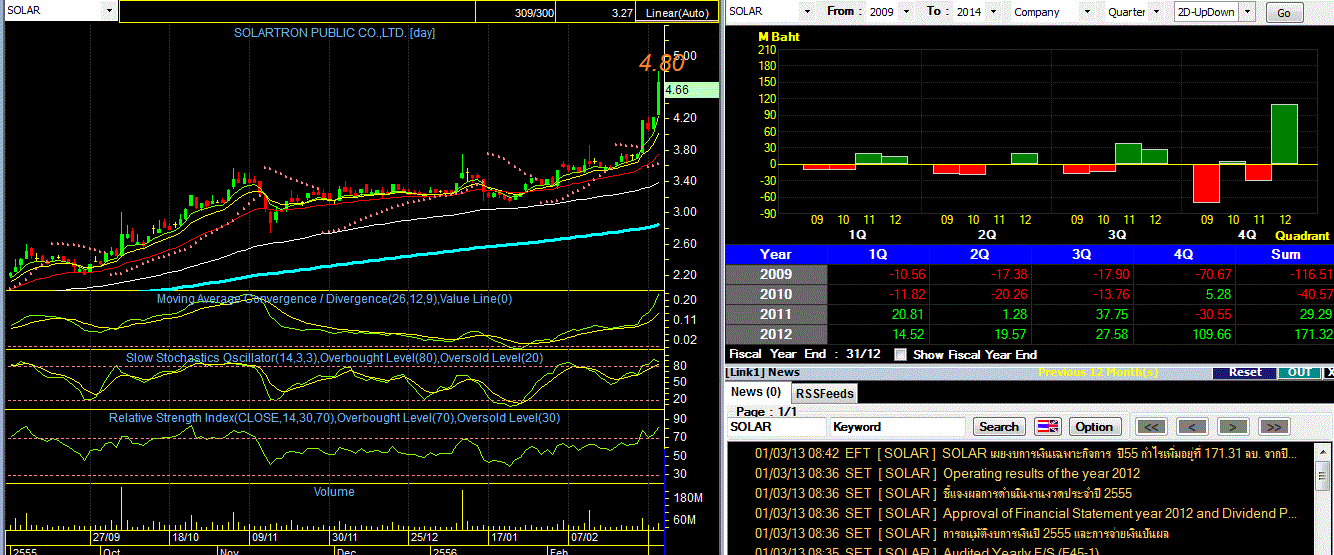The image size is (1334, 555).
Task: Click the 4Q column header in table
Action: (1184, 254)
